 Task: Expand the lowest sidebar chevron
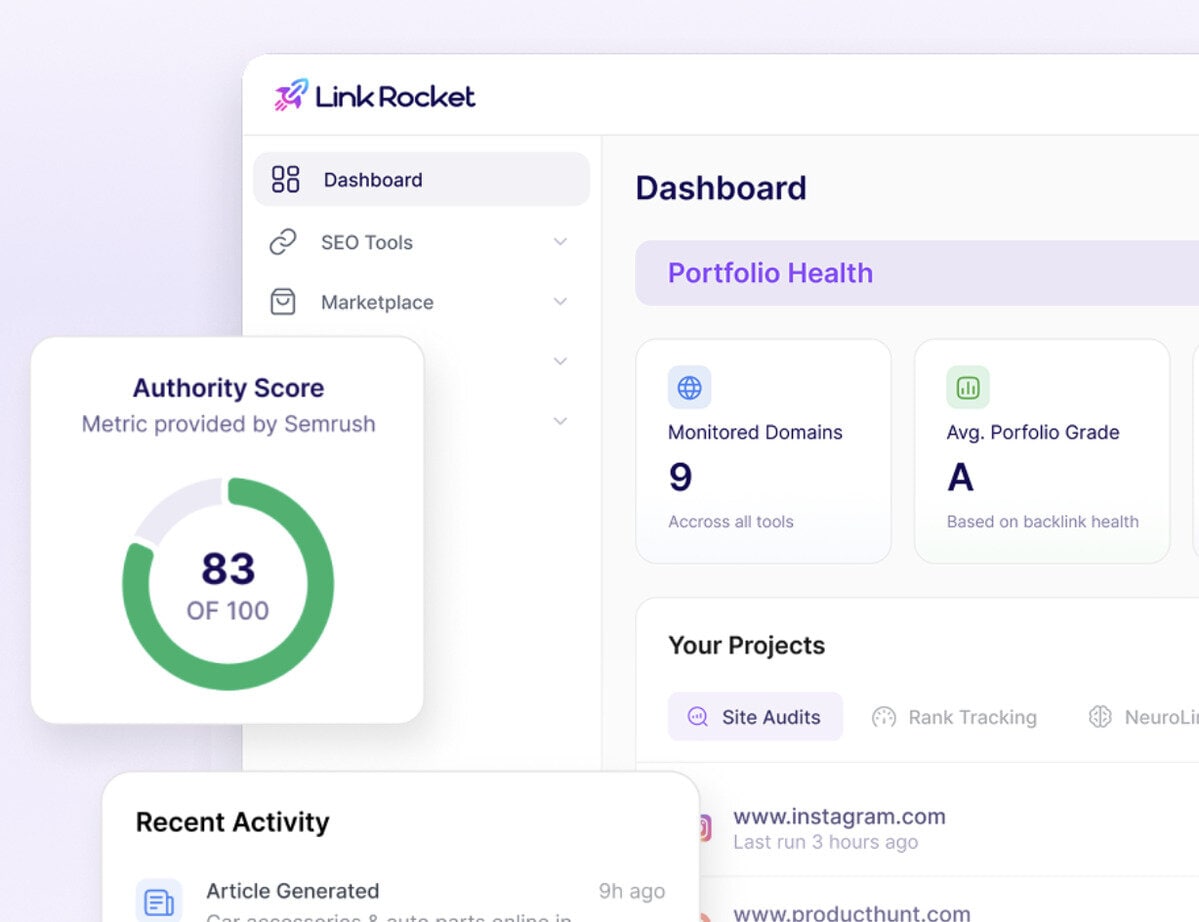click(x=561, y=421)
